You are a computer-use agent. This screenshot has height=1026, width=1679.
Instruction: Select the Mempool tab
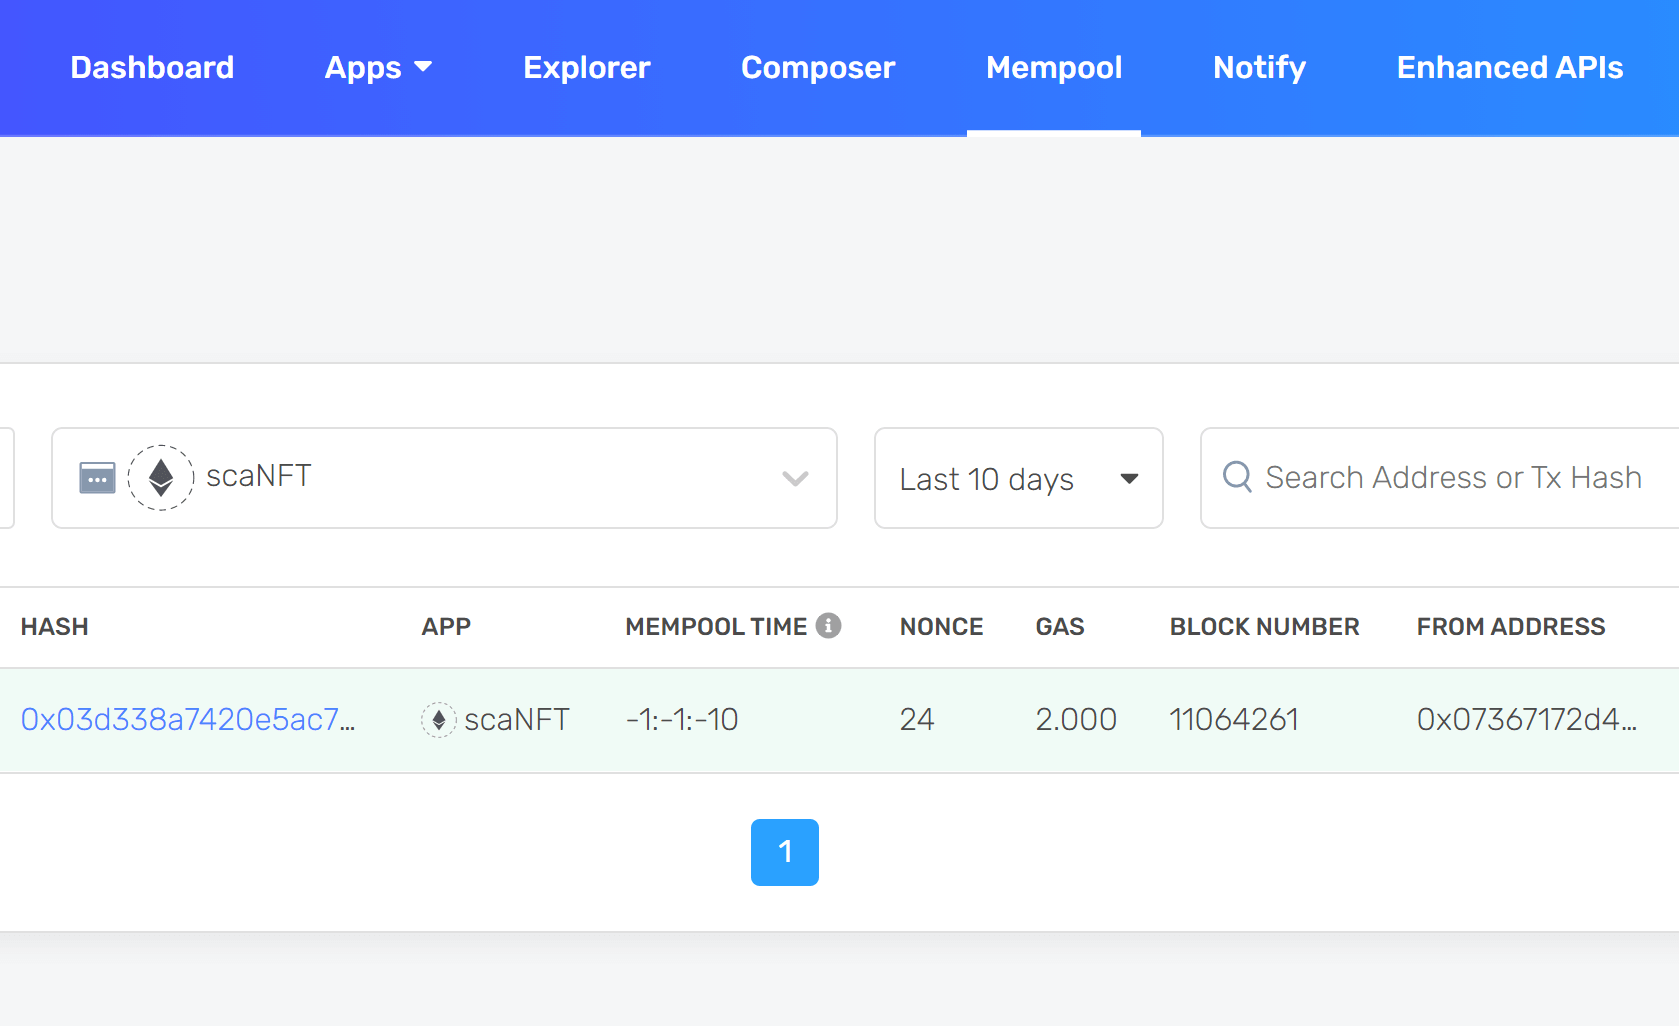1053,67
